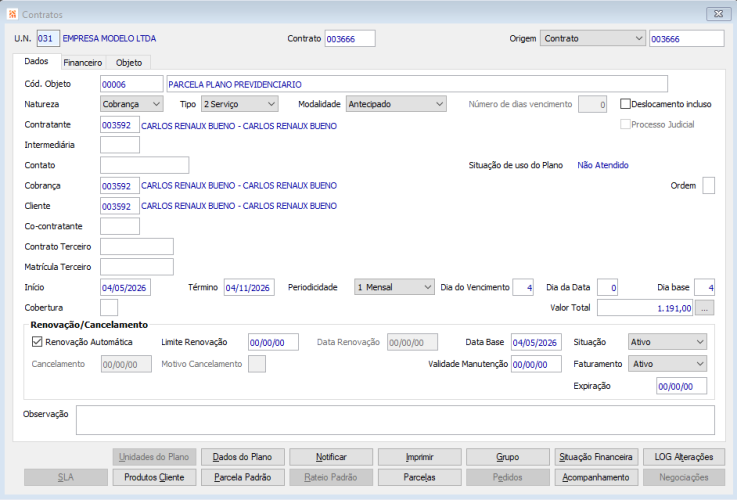Click the Matrícula Terceiro field

click(x=137, y=266)
